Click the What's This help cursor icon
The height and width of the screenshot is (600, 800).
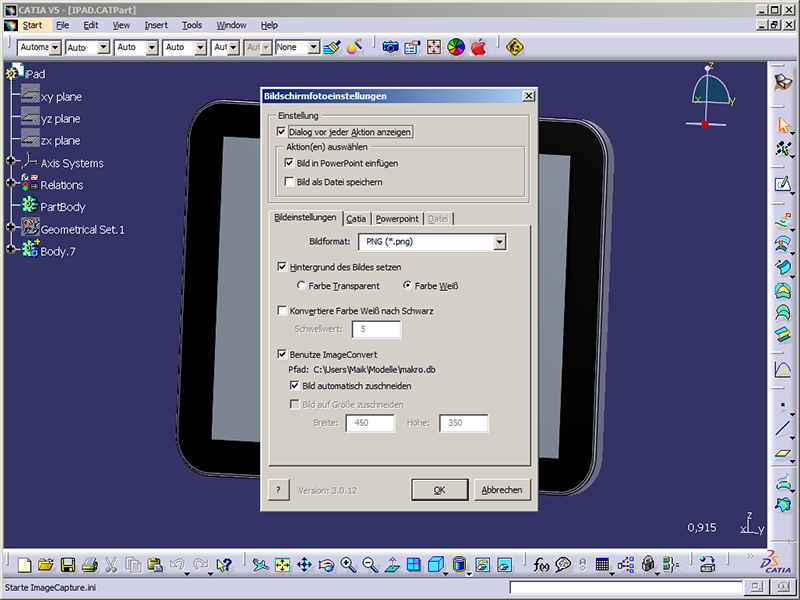click(x=224, y=564)
